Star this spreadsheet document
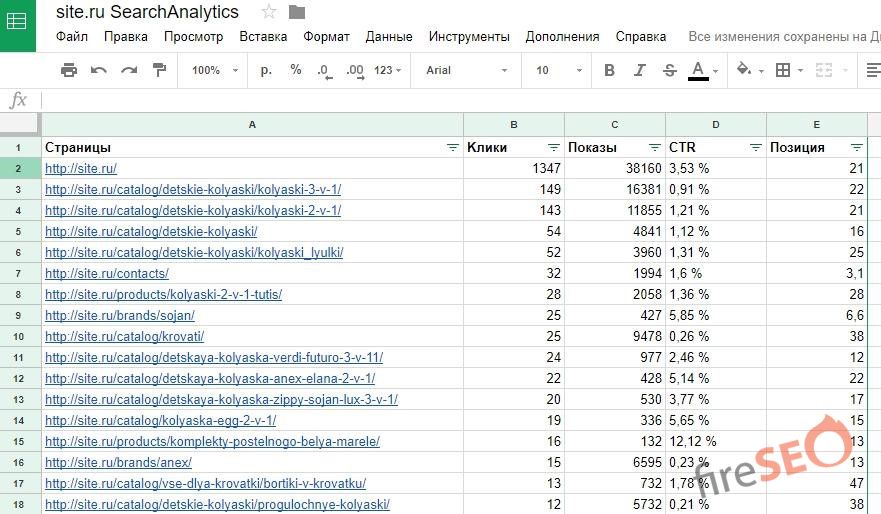 point(269,12)
